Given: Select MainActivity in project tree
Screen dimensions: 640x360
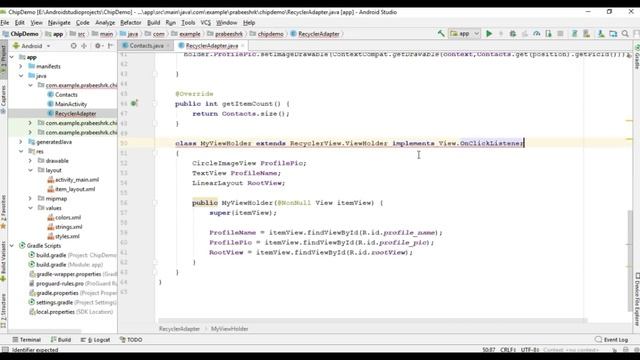Looking at the screenshot, I should (71, 104).
